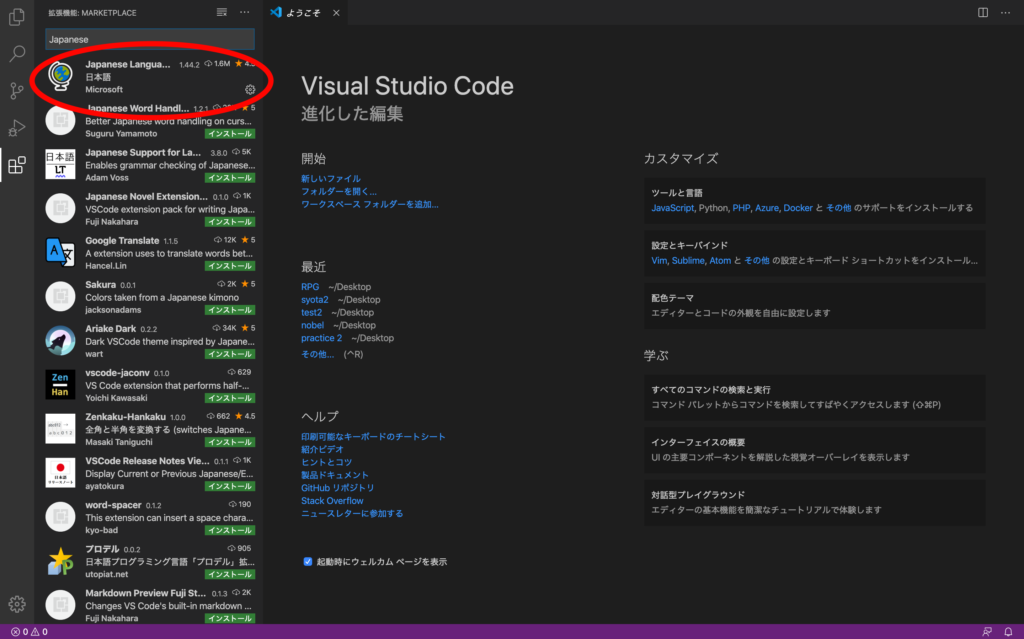Select the Japanese Language Pack globe icon
The image size is (1024, 639).
click(x=60, y=76)
